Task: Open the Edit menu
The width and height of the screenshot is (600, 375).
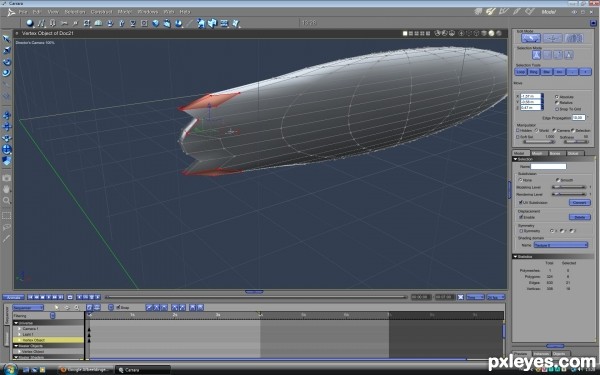Action: (37, 12)
